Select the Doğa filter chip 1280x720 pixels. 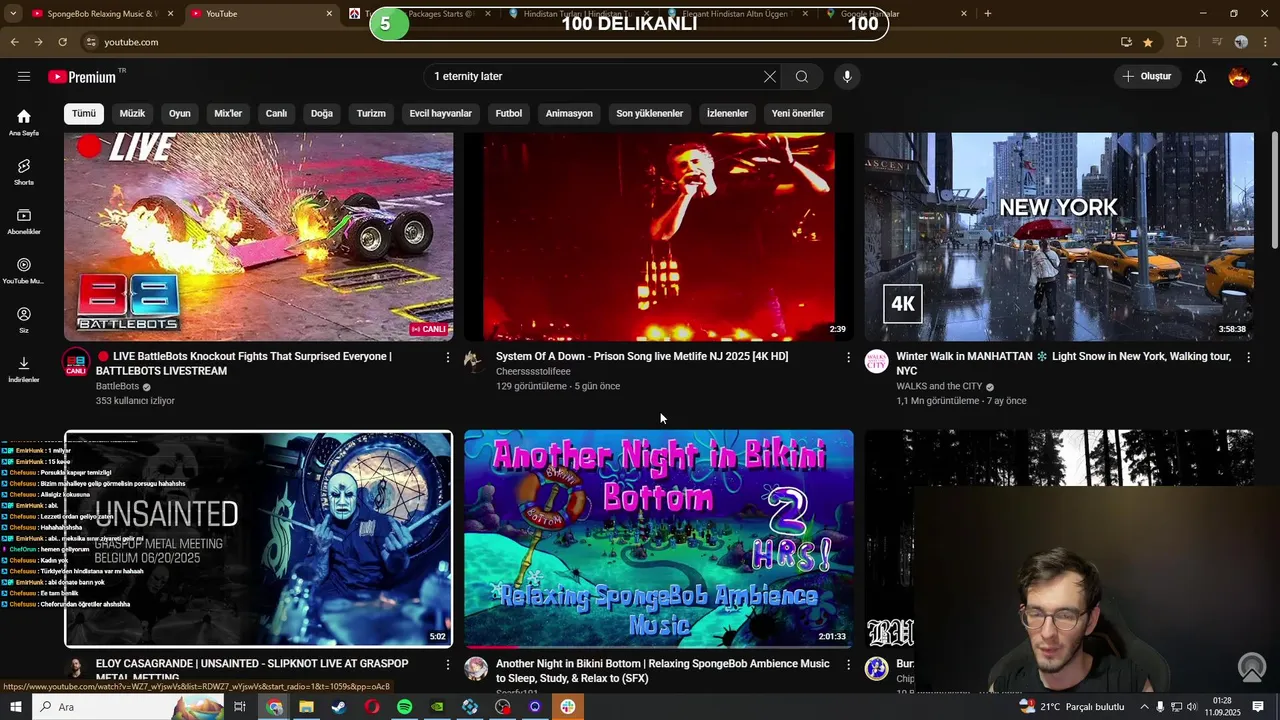[322, 113]
